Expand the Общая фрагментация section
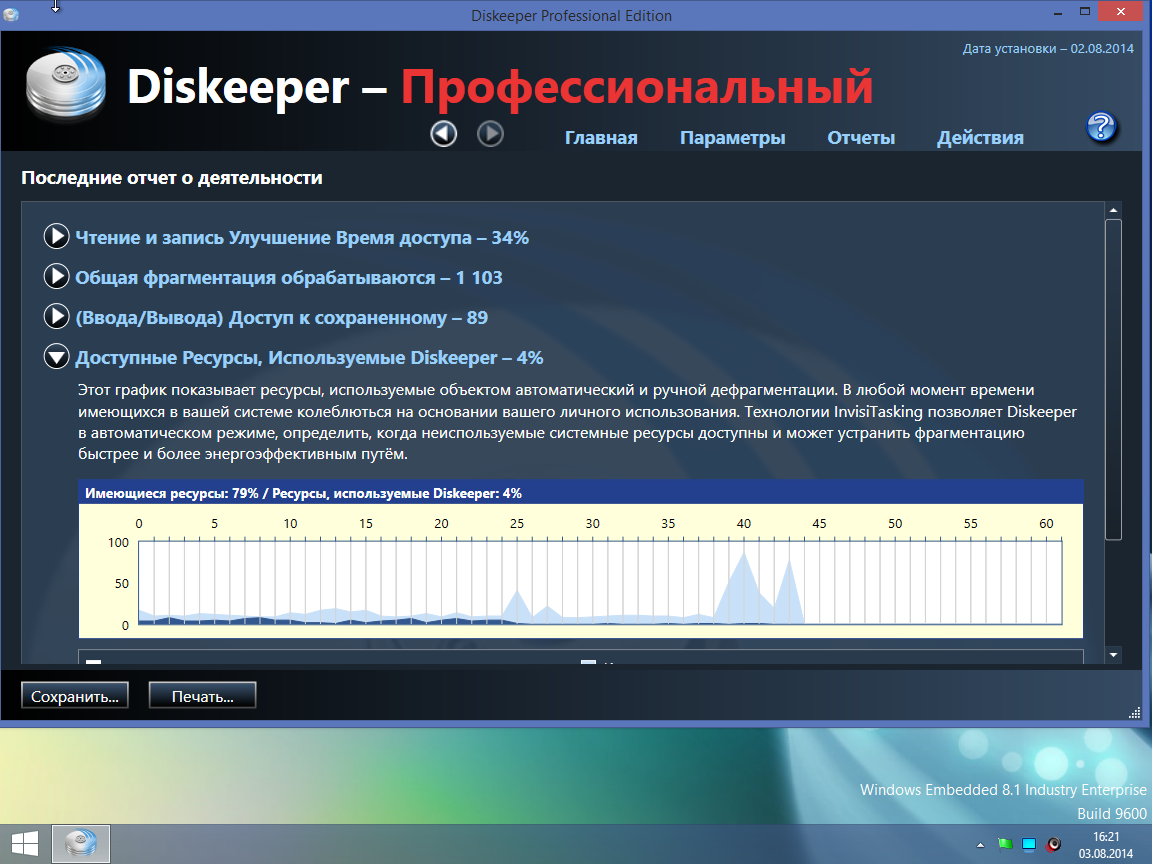This screenshot has height=864, width=1152. pos(57,277)
